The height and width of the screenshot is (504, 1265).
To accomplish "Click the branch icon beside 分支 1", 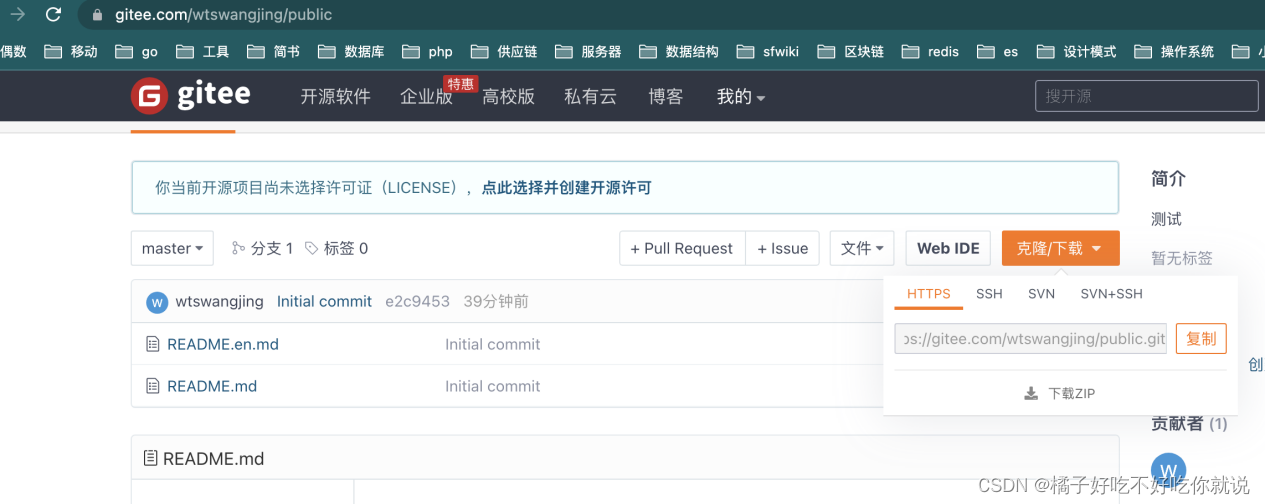I will click(x=238, y=248).
